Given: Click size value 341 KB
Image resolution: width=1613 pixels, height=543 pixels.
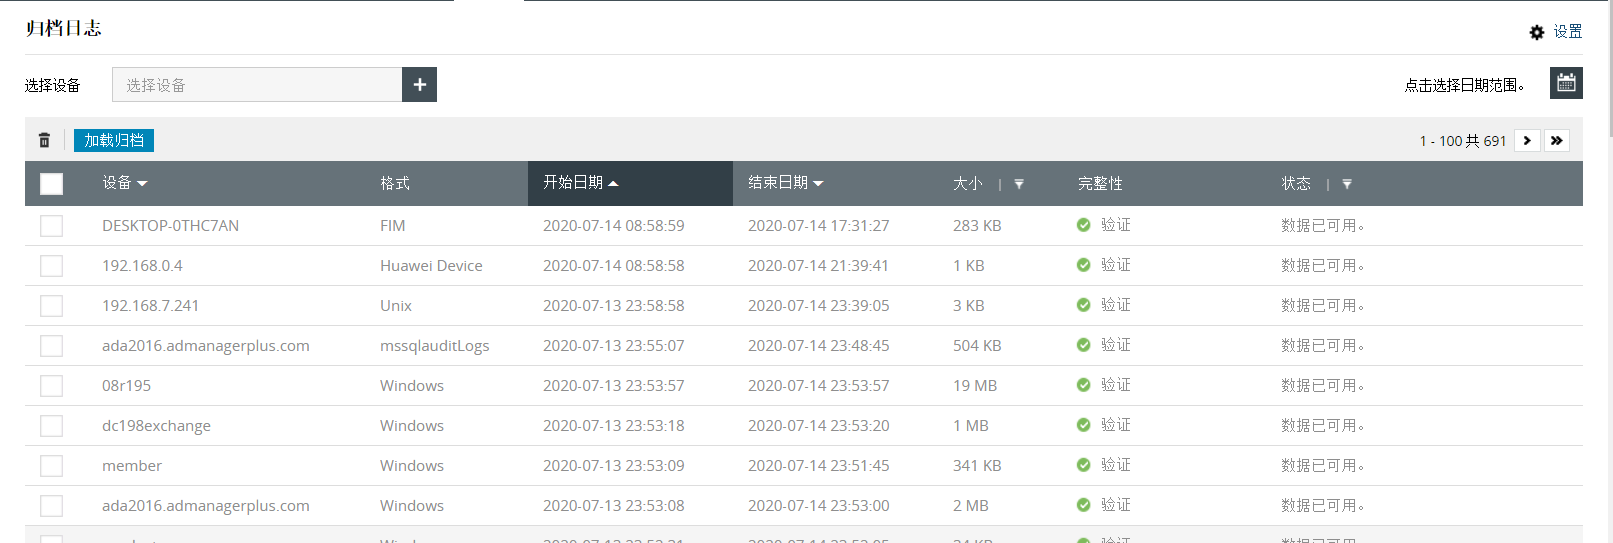Looking at the screenshot, I should point(977,466).
